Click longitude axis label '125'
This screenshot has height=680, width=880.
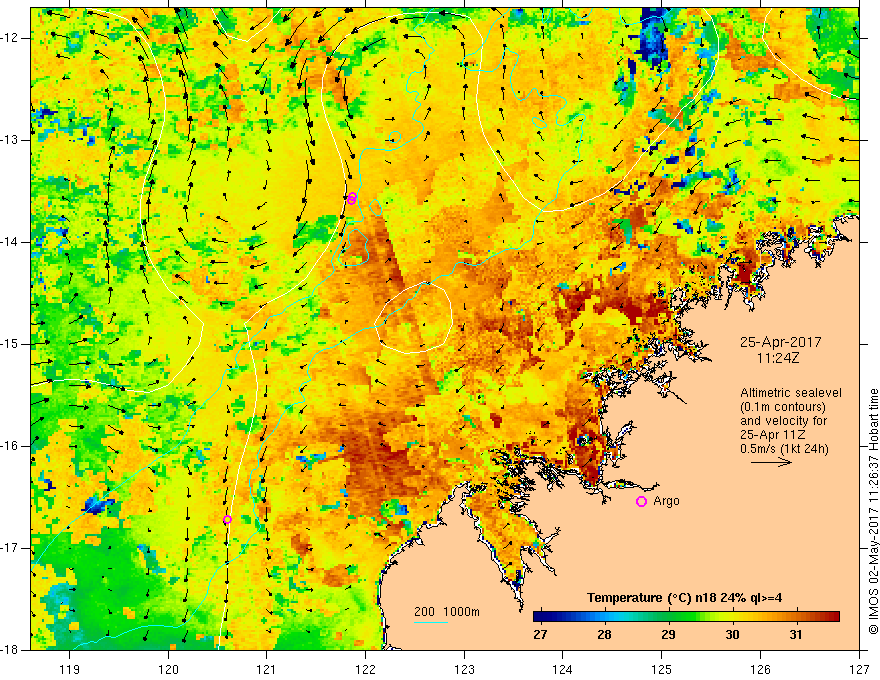pos(662,669)
